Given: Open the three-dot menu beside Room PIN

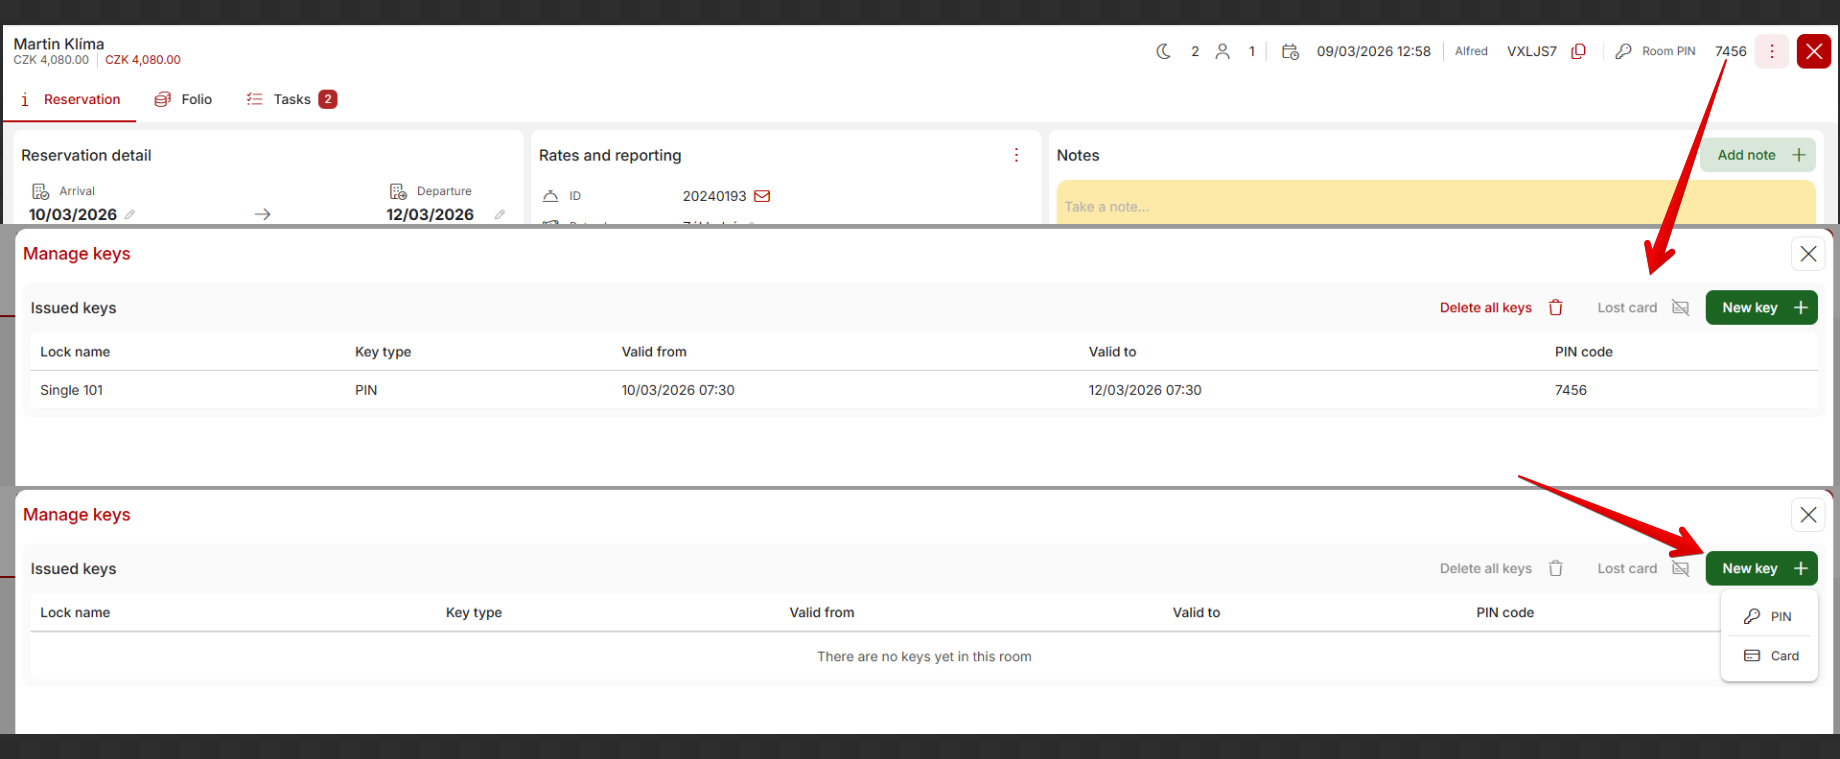Looking at the screenshot, I should click(1771, 51).
